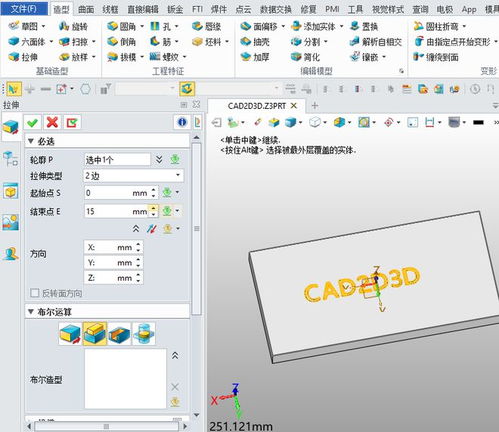Click the 圆柱折弯 cylinder bend tool
The image size is (499, 432).
coord(436,26)
